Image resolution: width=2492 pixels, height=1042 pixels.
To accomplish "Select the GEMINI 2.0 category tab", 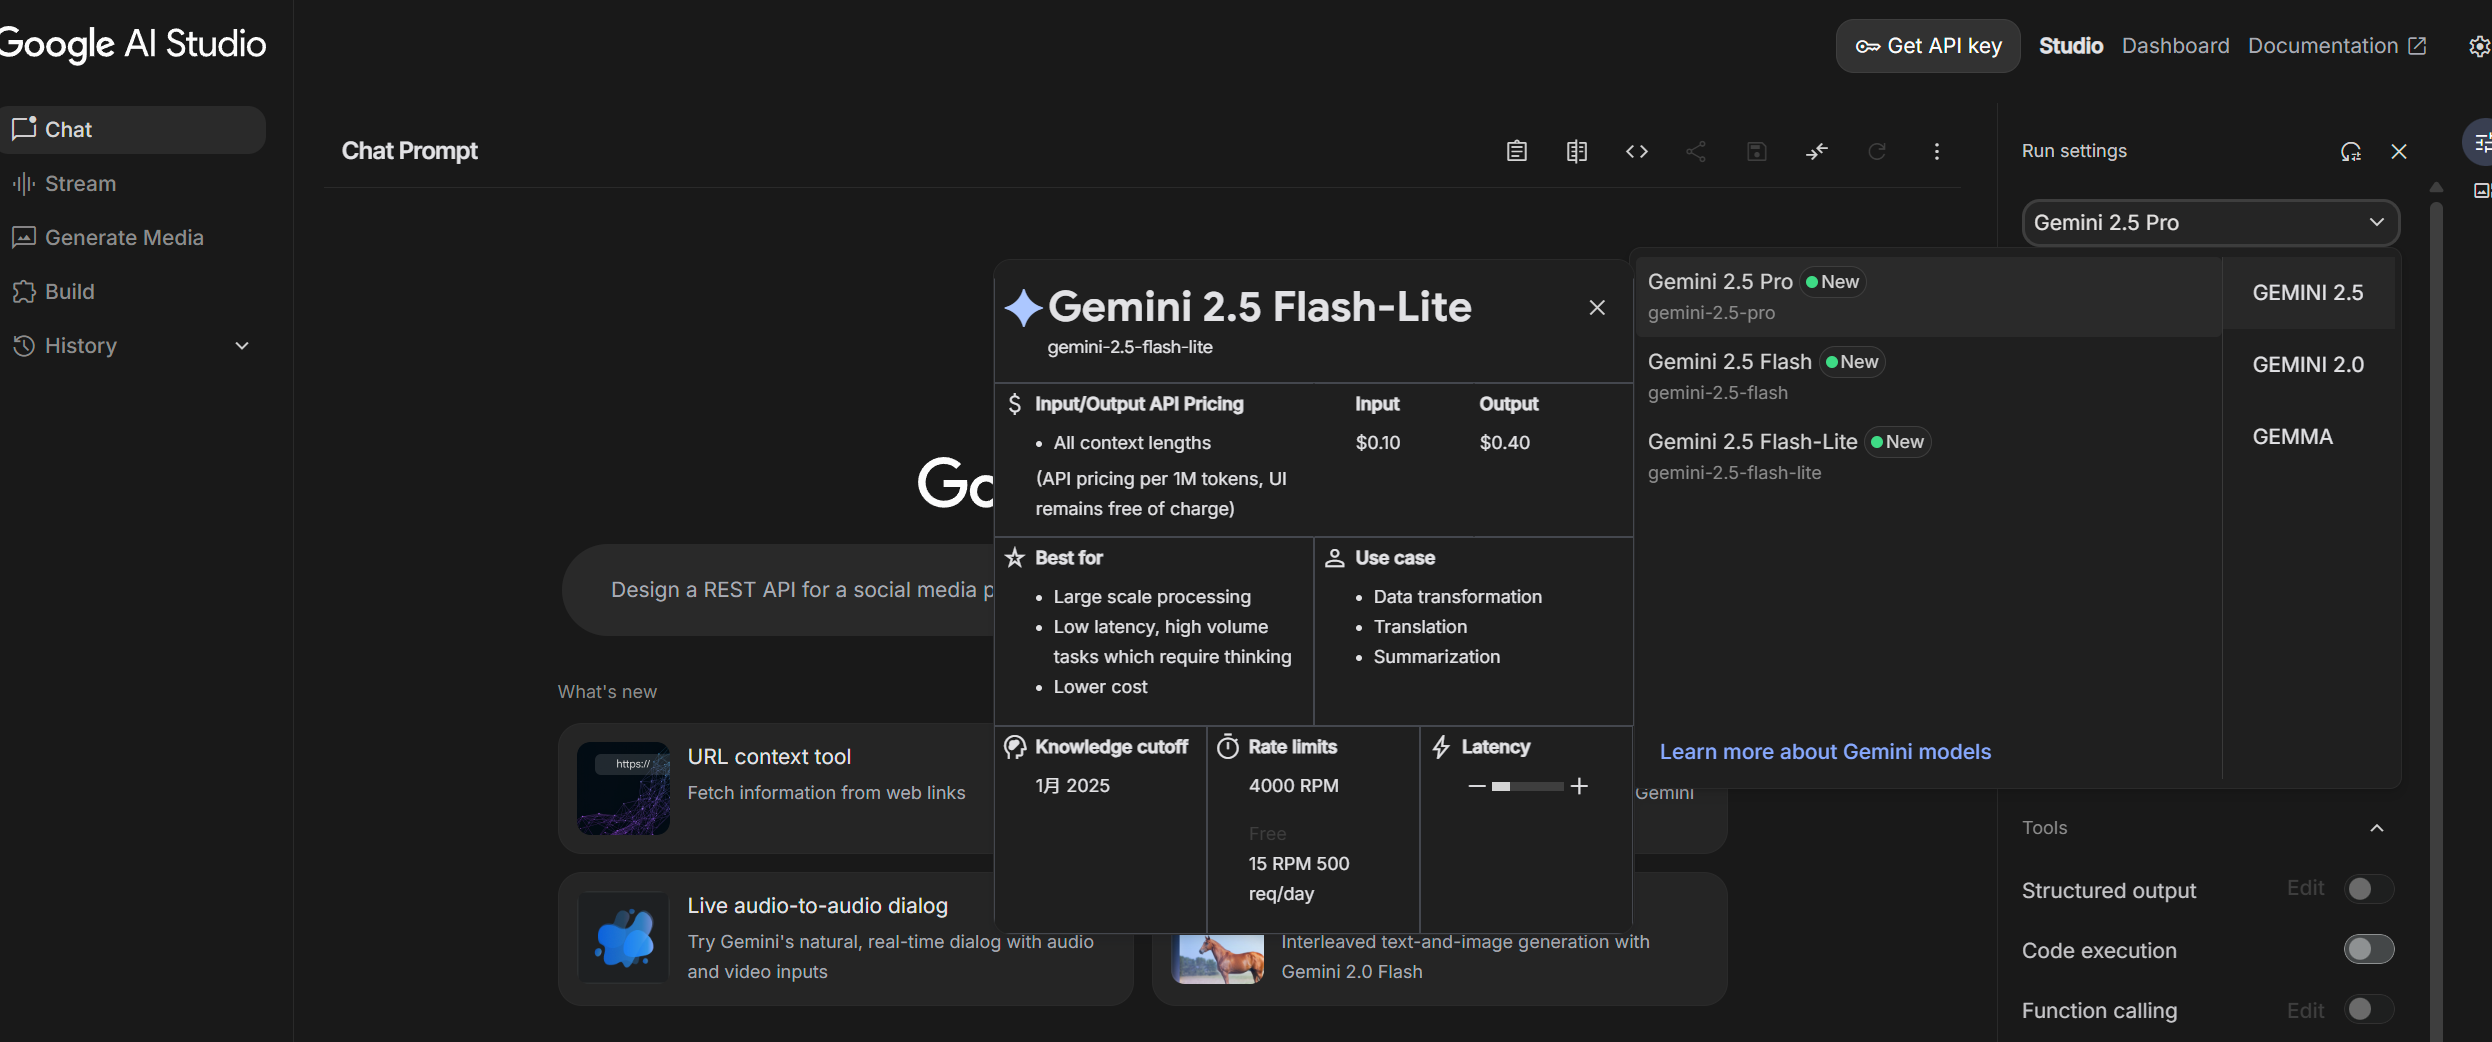I will point(2308,365).
